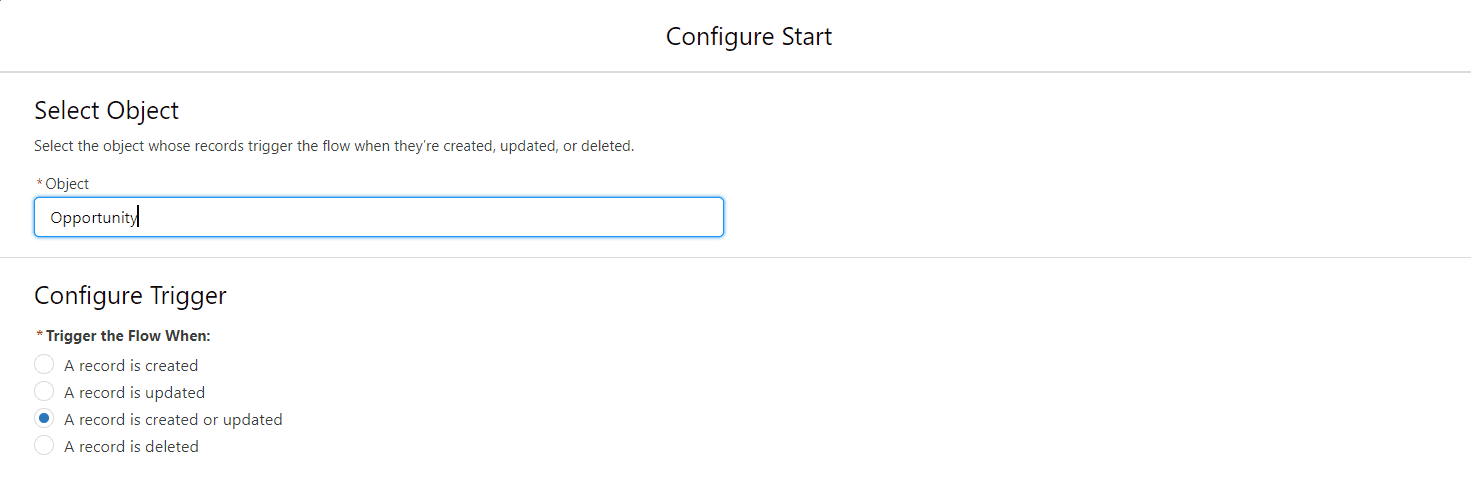Click the "Select Object" section heading
The width and height of the screenshot is (1471, 477).
click(x=107, y=110)
